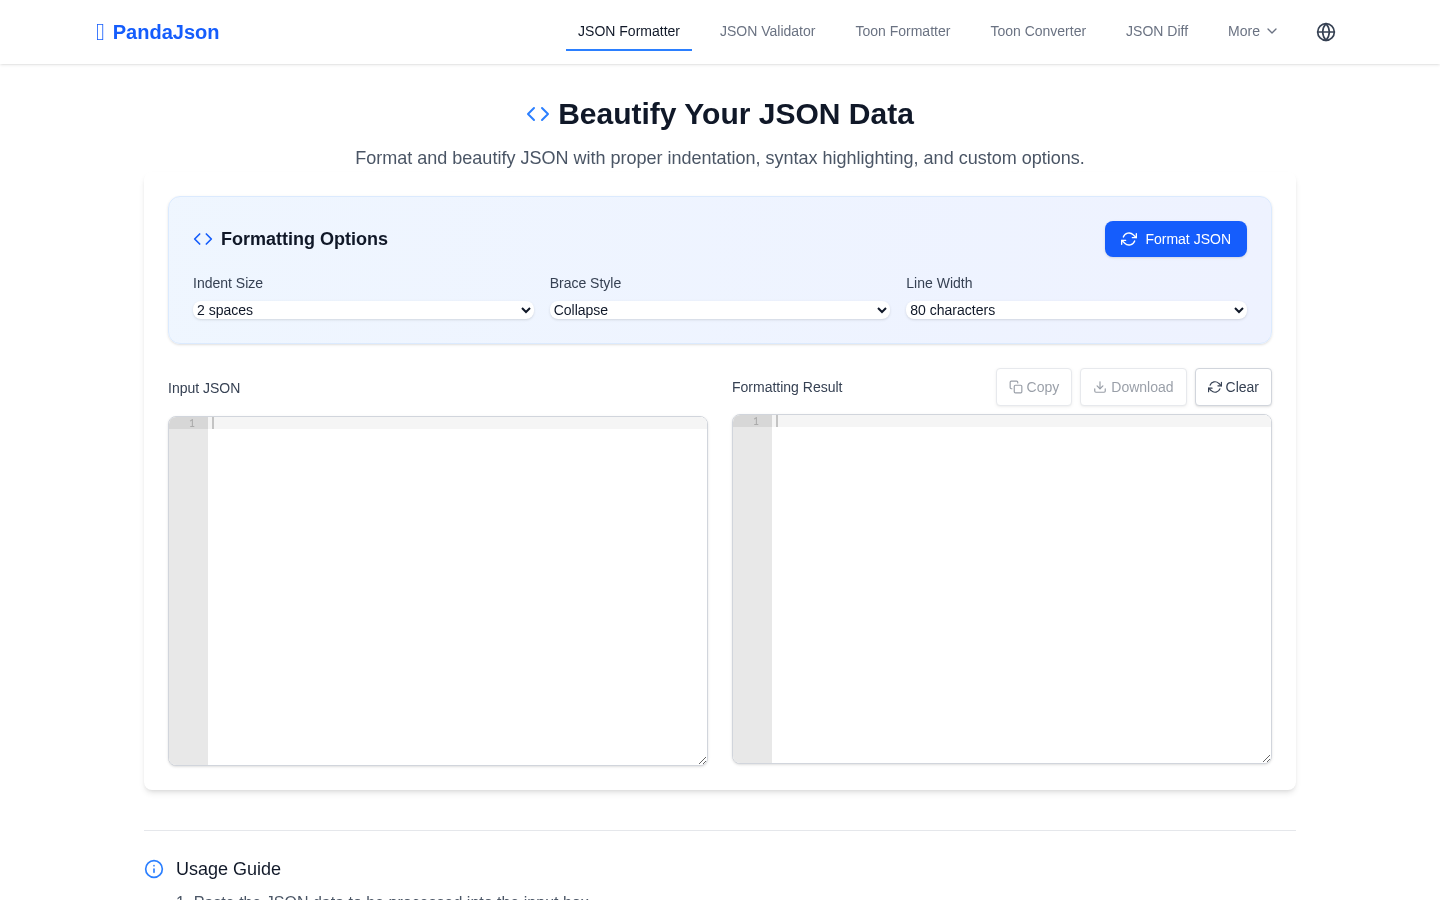Open the language globe icon
Viewport: 1440px width, 900px height.
tap(1326, 32)
